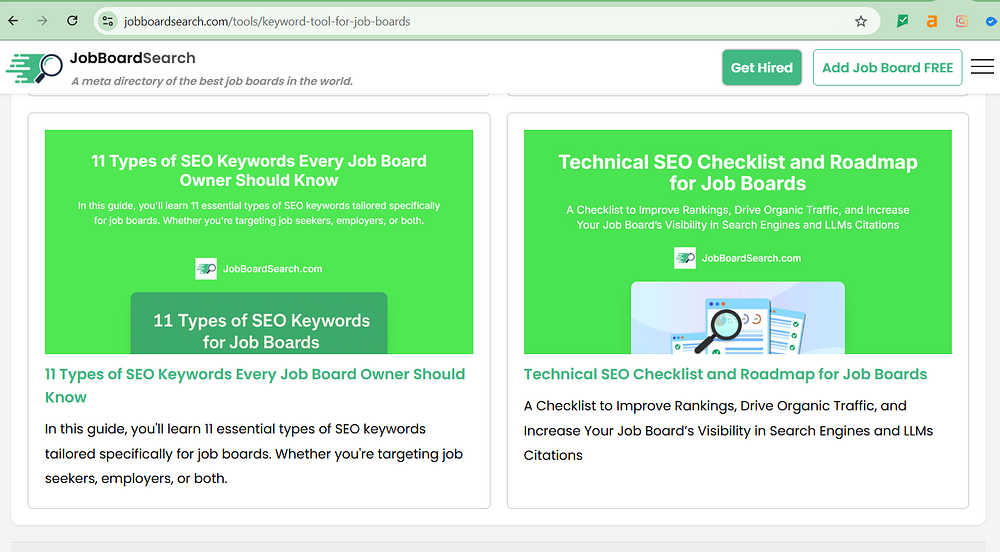Image resolution: width=1000 pixels, height=552 pixels.
Task: Open 'Technical SEO Checklist and Roadmap for Job Boards' link
Action: click(725, 374)
